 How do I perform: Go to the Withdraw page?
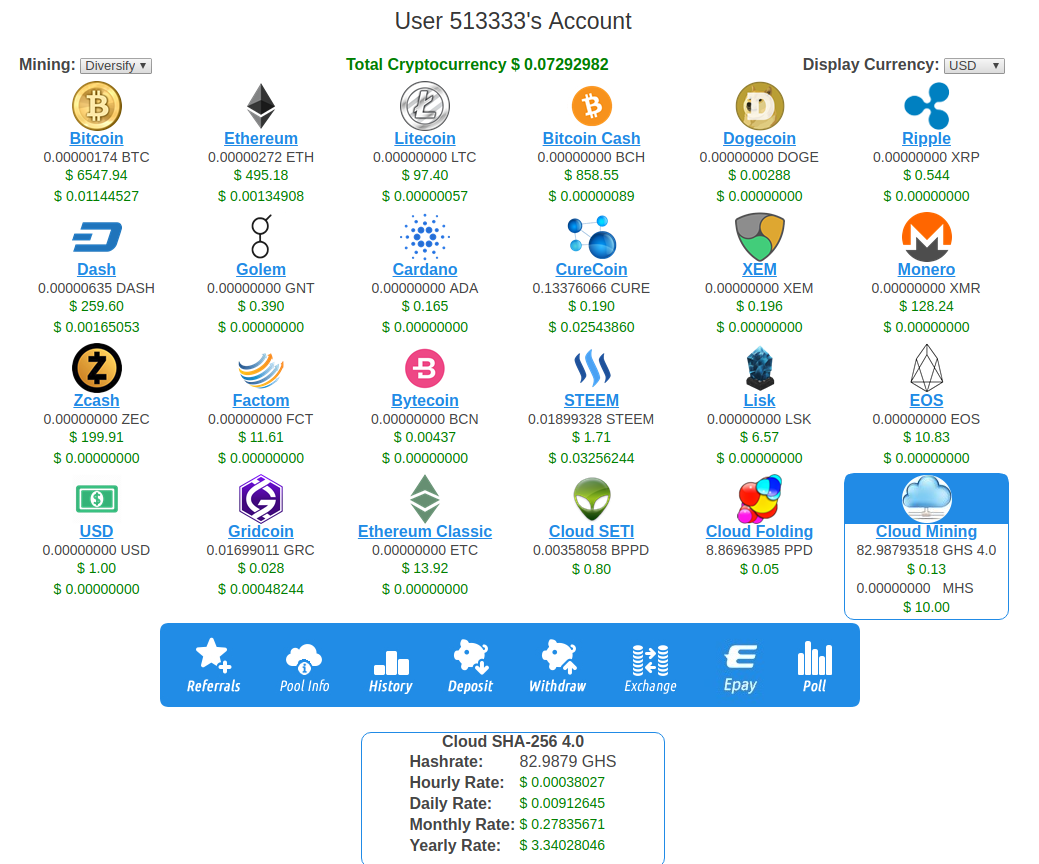(557, 665)
